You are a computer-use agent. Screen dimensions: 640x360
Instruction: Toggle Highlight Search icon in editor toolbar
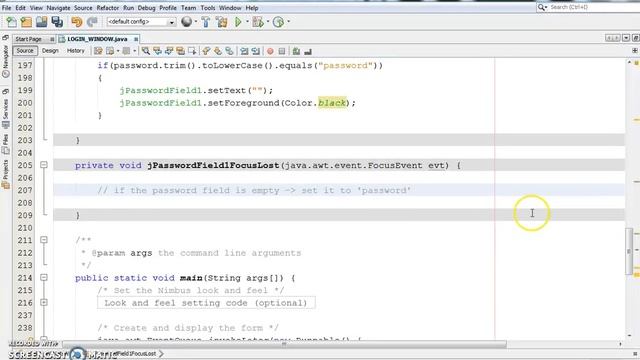coord(180,51)
